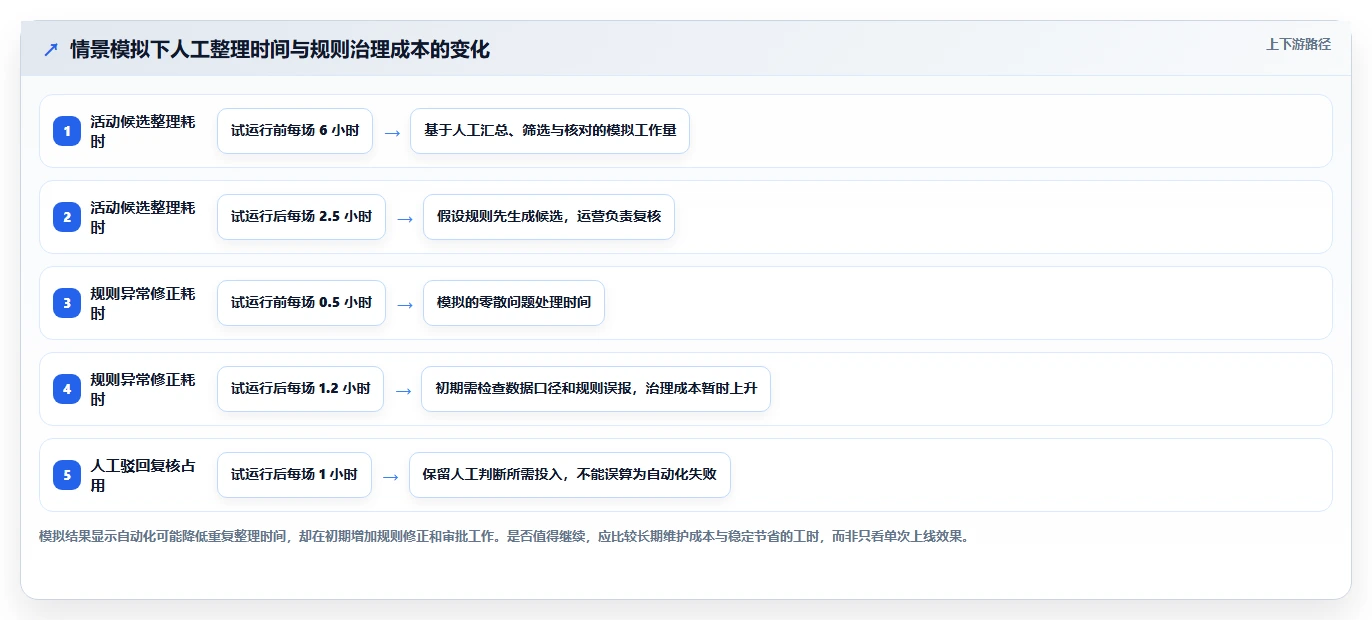
Task: Select the number 3 step badge
Action: 67,303
